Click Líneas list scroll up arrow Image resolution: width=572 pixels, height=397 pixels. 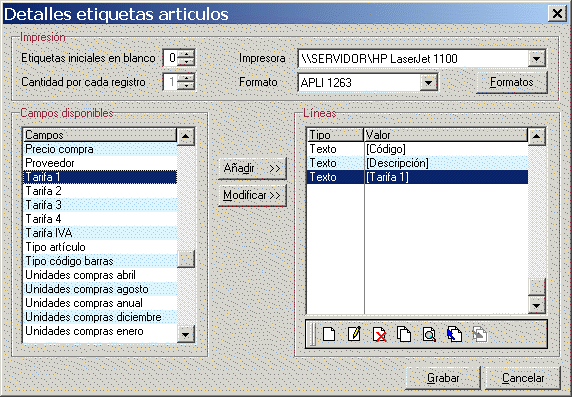[536, 136]
